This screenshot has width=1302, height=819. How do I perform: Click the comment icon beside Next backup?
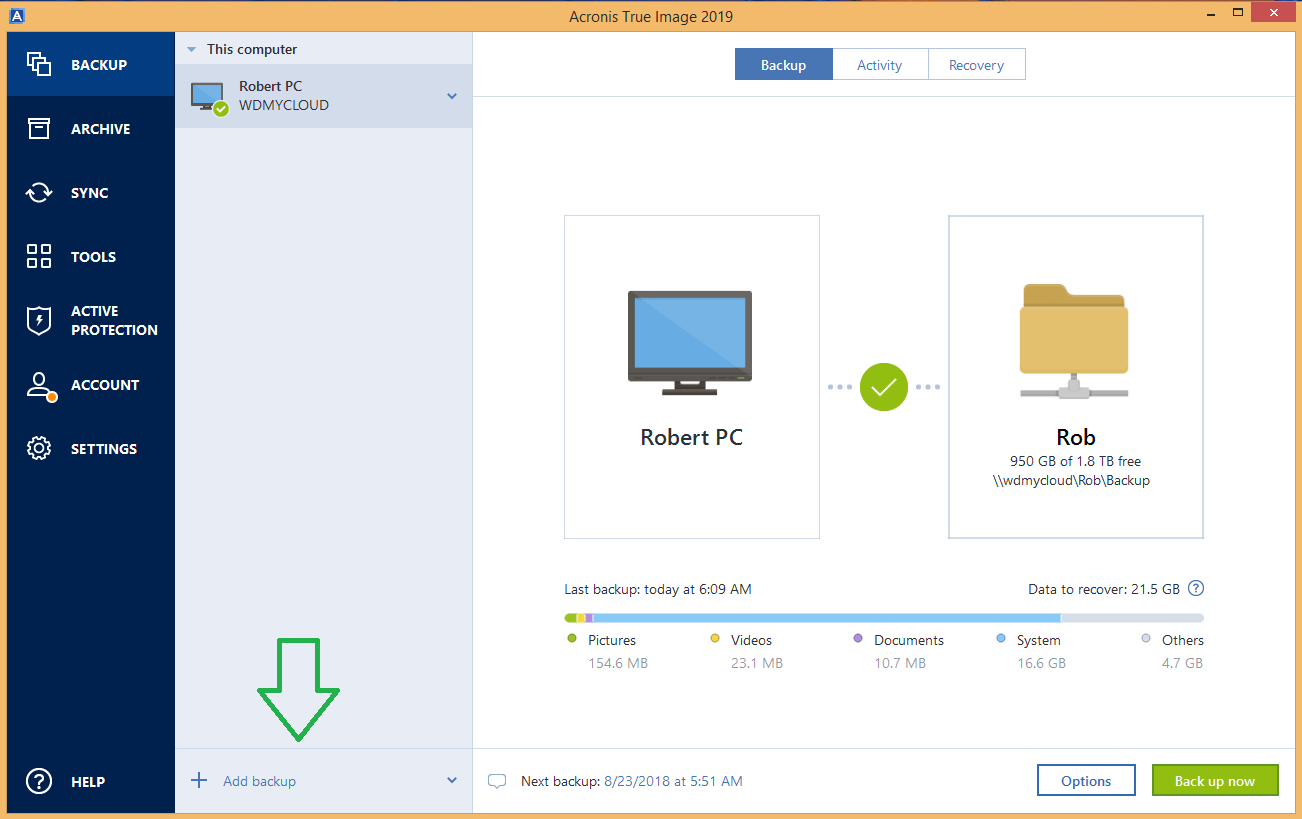click(497, 781)
